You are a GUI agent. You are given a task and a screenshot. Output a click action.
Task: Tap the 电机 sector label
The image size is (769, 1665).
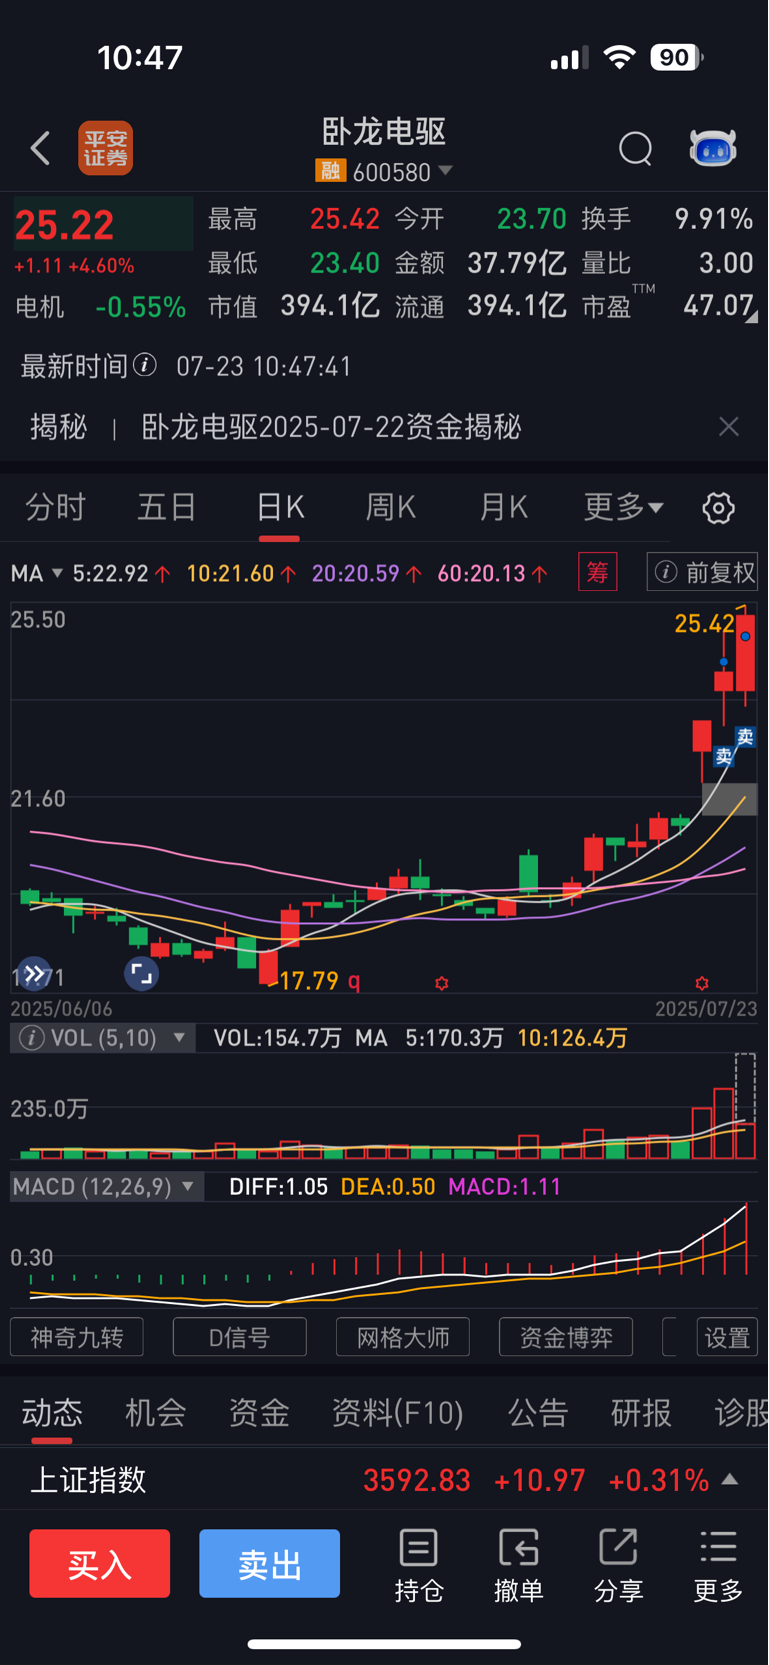tap(40, 307)
